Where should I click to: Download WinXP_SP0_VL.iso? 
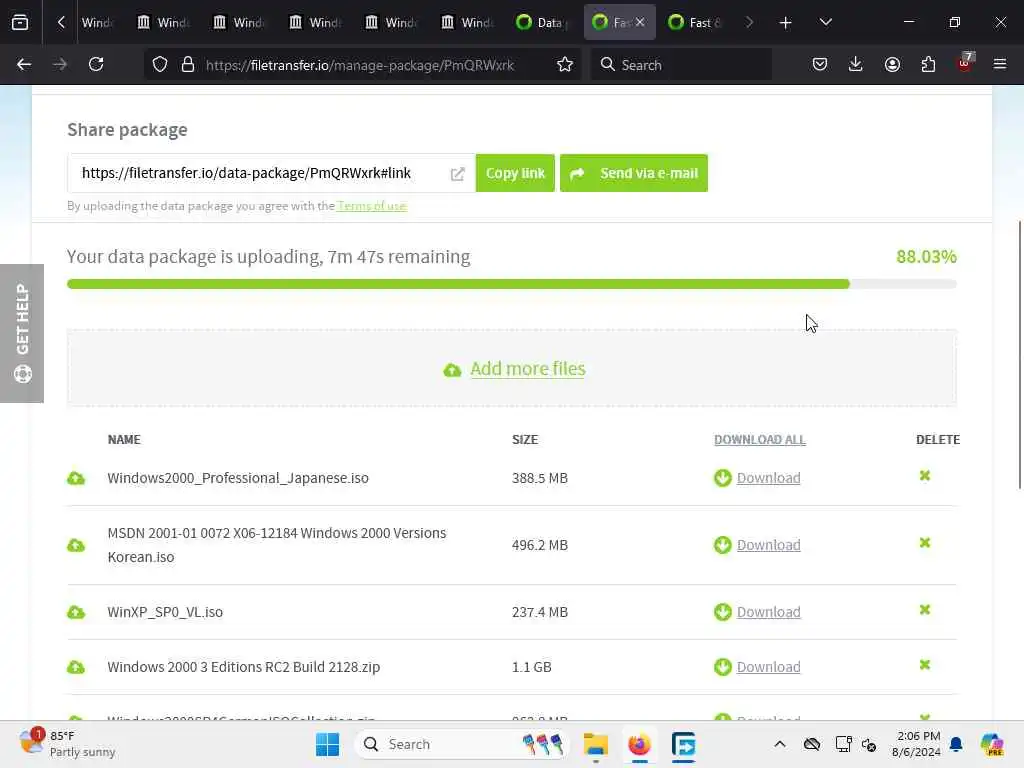768,612
